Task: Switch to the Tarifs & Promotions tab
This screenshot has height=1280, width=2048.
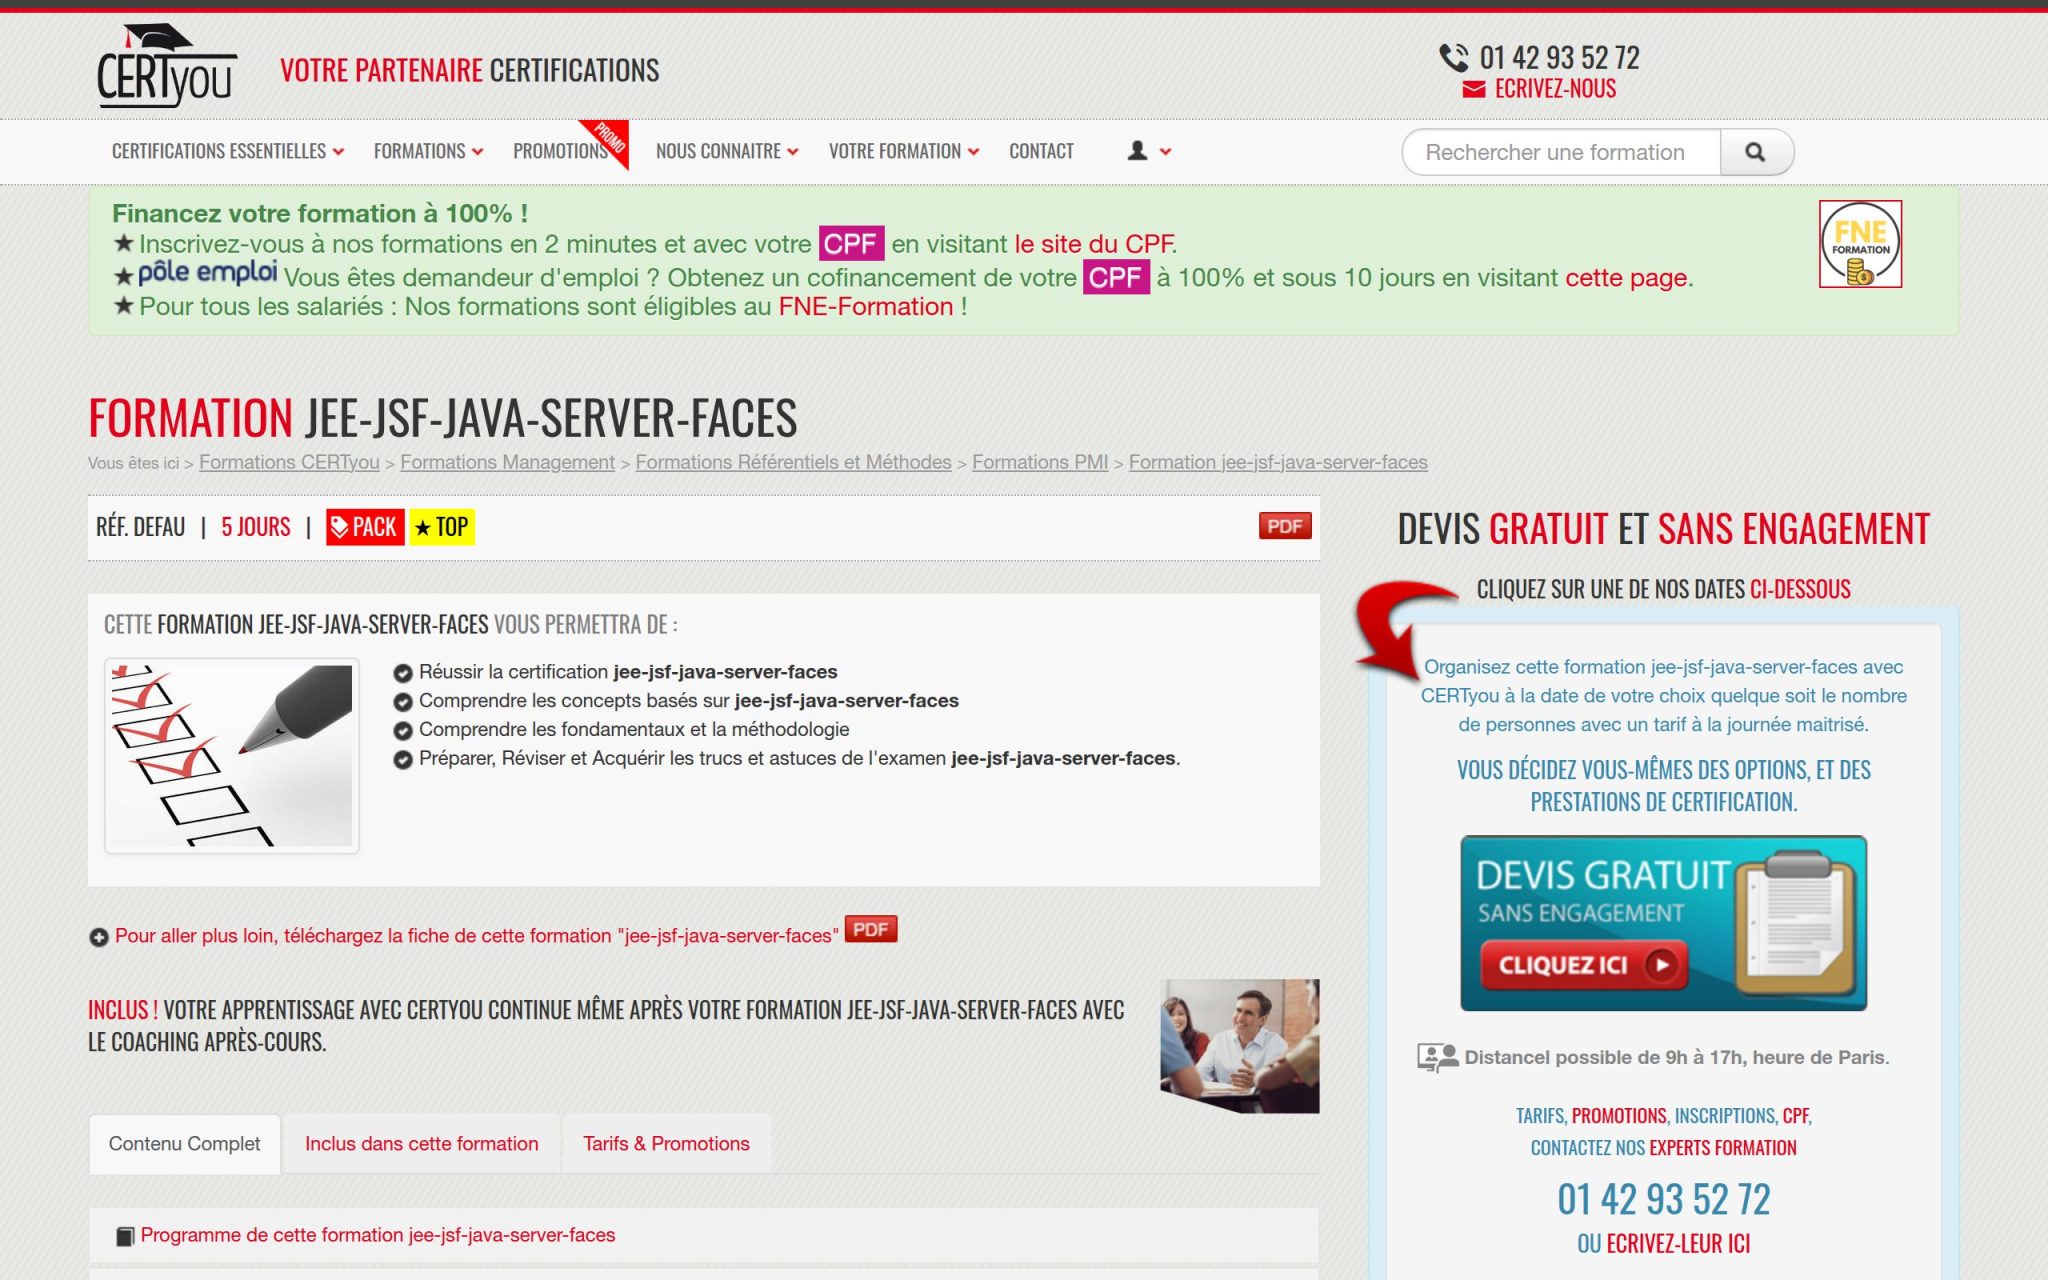Action: [x=666, y=1144]
